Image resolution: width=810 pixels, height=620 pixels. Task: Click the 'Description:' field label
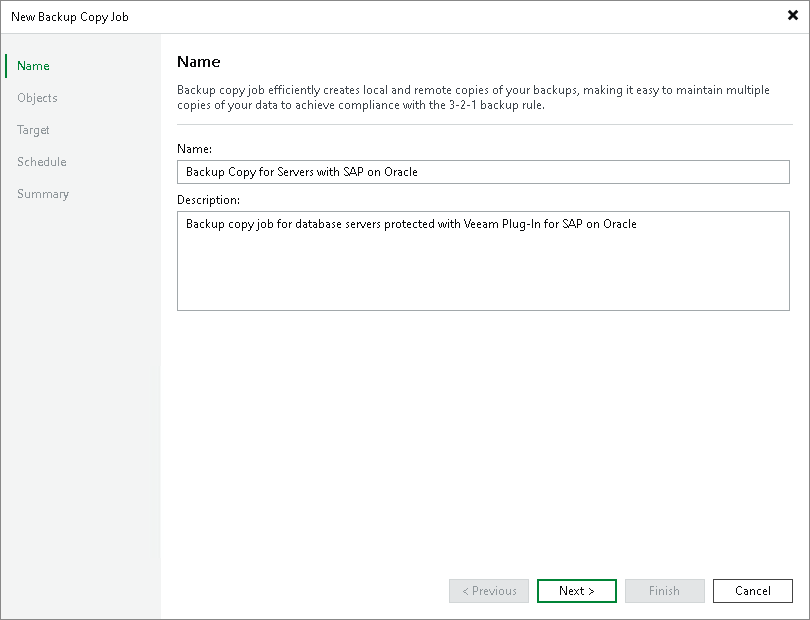208,200
